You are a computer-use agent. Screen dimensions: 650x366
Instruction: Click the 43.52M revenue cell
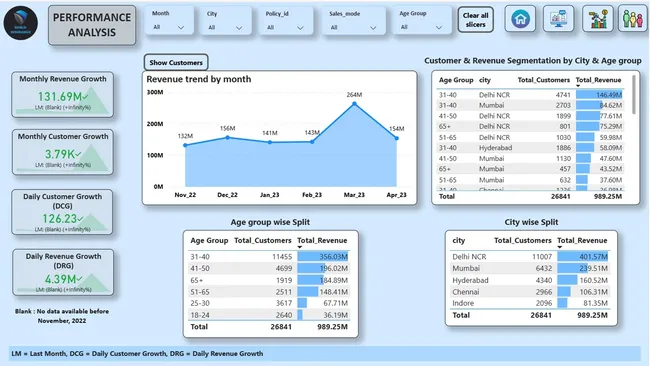click(599, 169)
